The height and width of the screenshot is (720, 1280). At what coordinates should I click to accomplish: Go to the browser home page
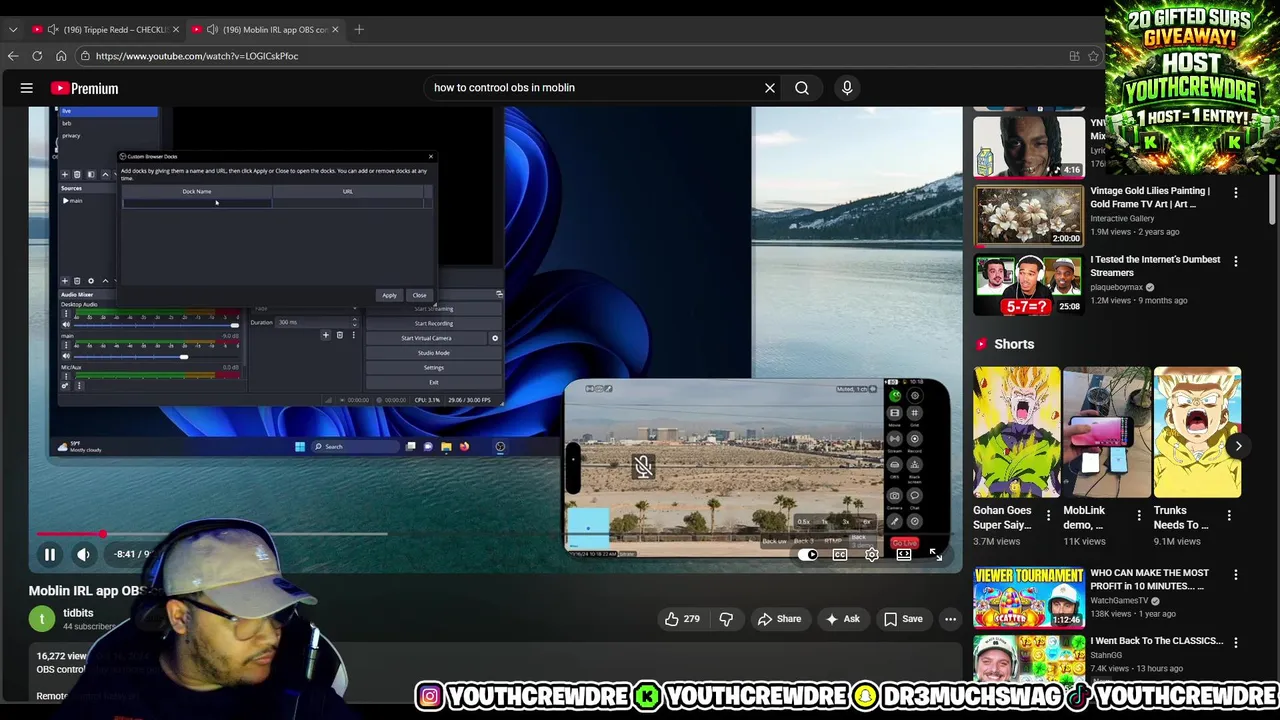click(x=61, y=56)
